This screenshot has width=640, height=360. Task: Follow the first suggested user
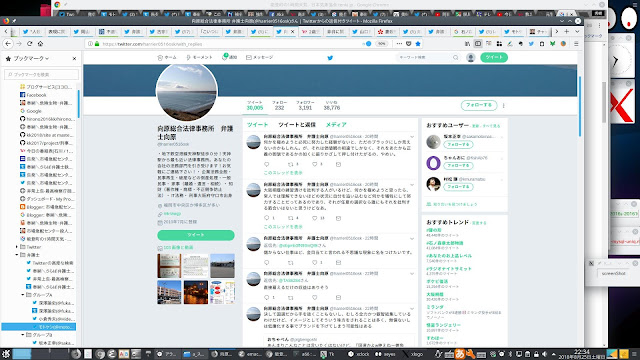458,144
